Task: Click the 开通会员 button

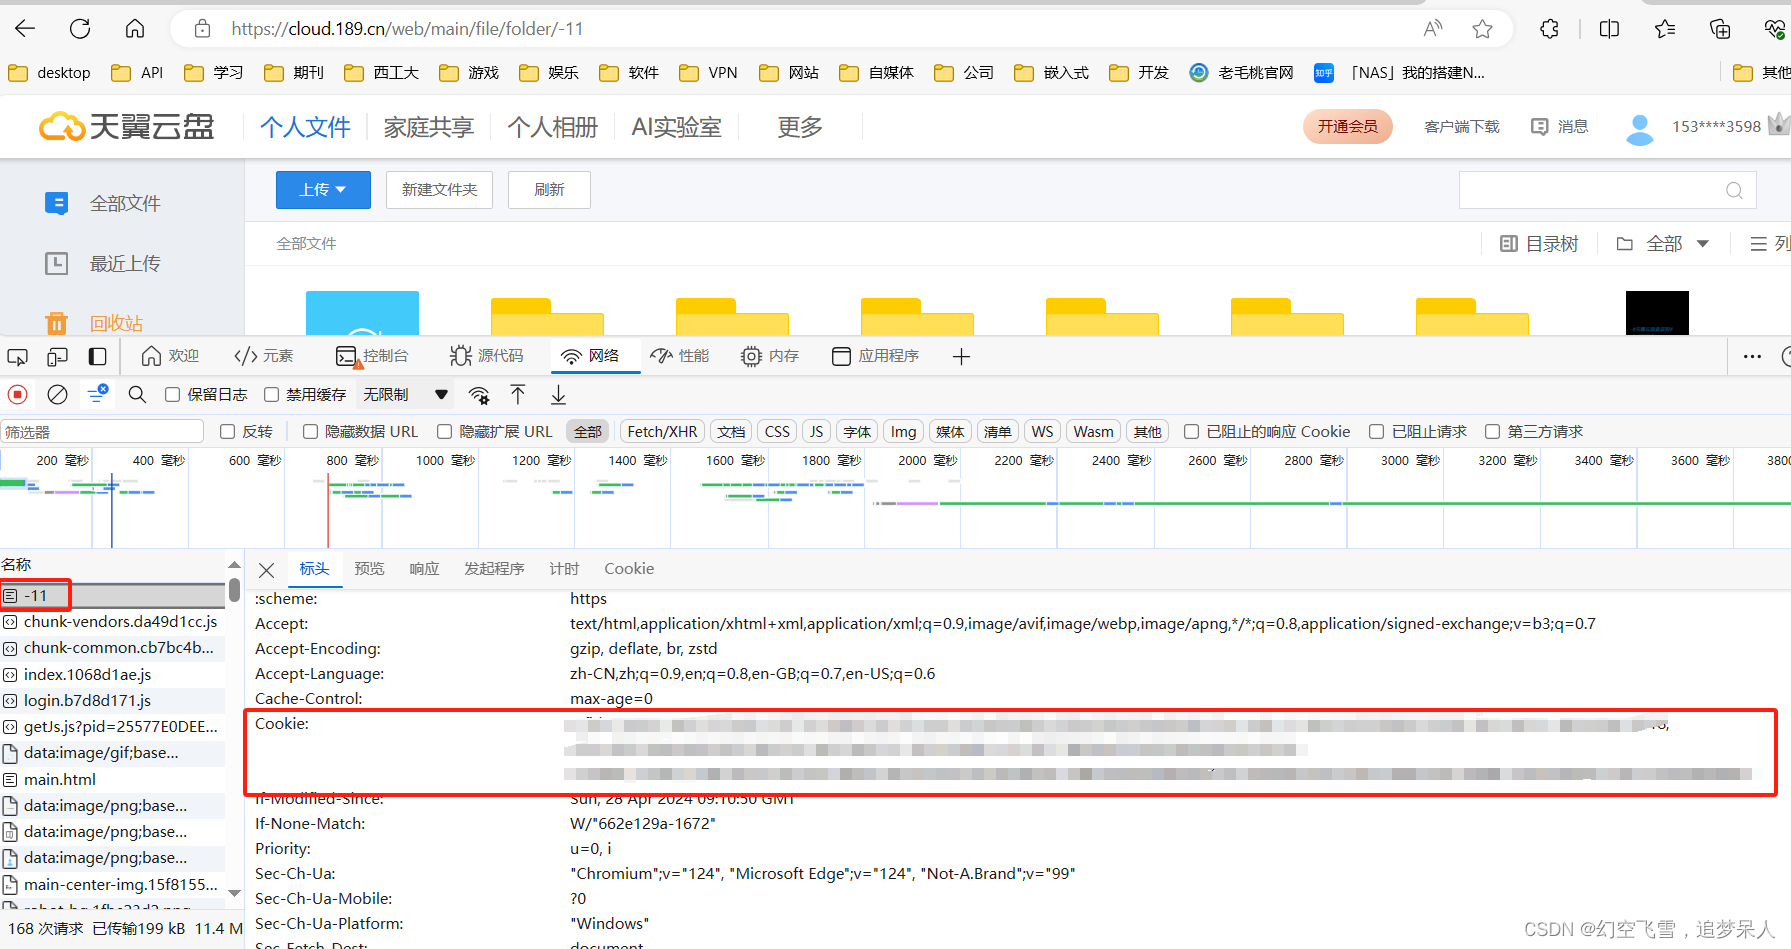Action: point(1347,126)
